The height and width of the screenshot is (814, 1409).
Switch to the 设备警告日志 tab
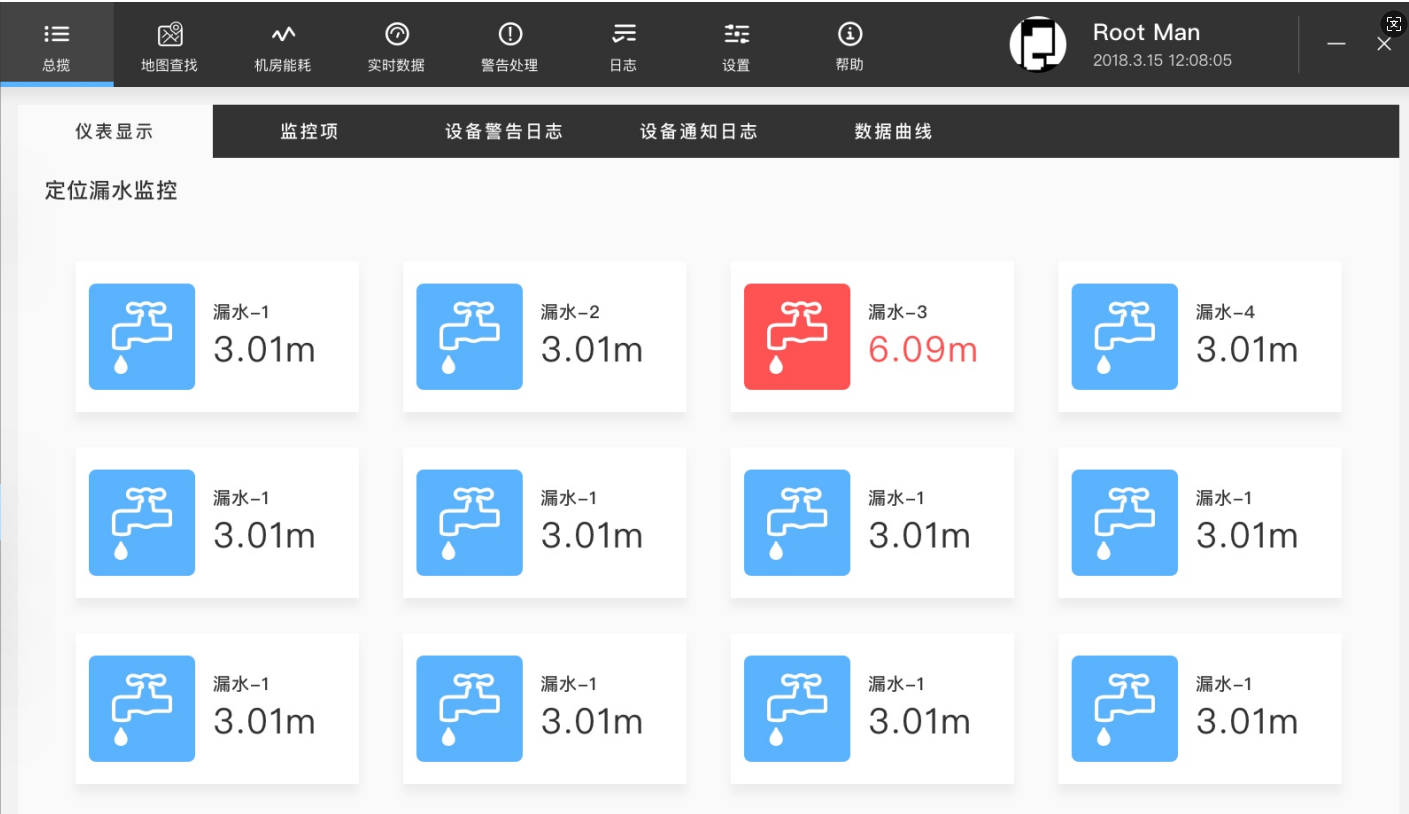click(x=504, y=132)
